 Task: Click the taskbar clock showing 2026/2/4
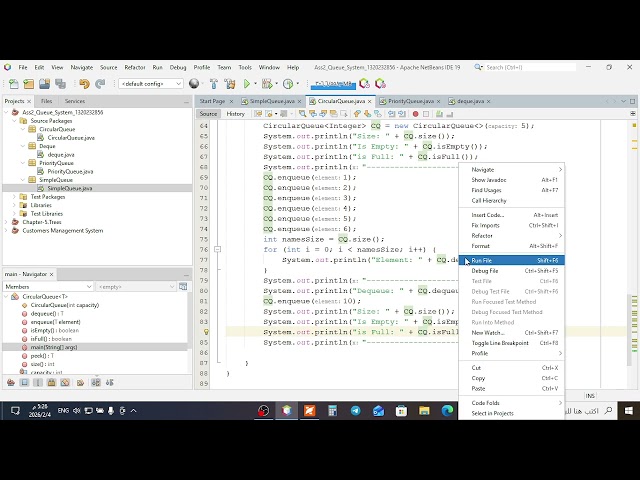point(40,411)
